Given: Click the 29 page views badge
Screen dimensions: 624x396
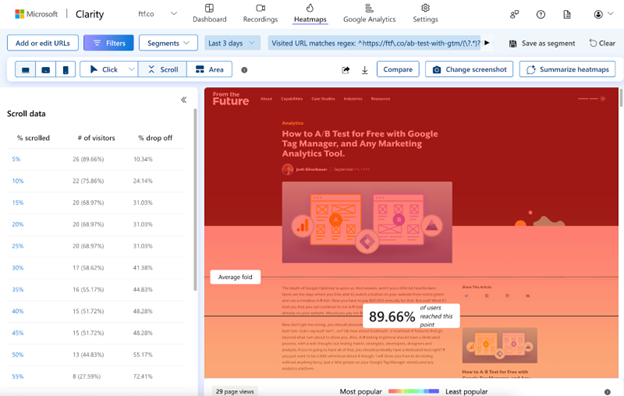Looking at the screenshot, I should coord(235,391).
